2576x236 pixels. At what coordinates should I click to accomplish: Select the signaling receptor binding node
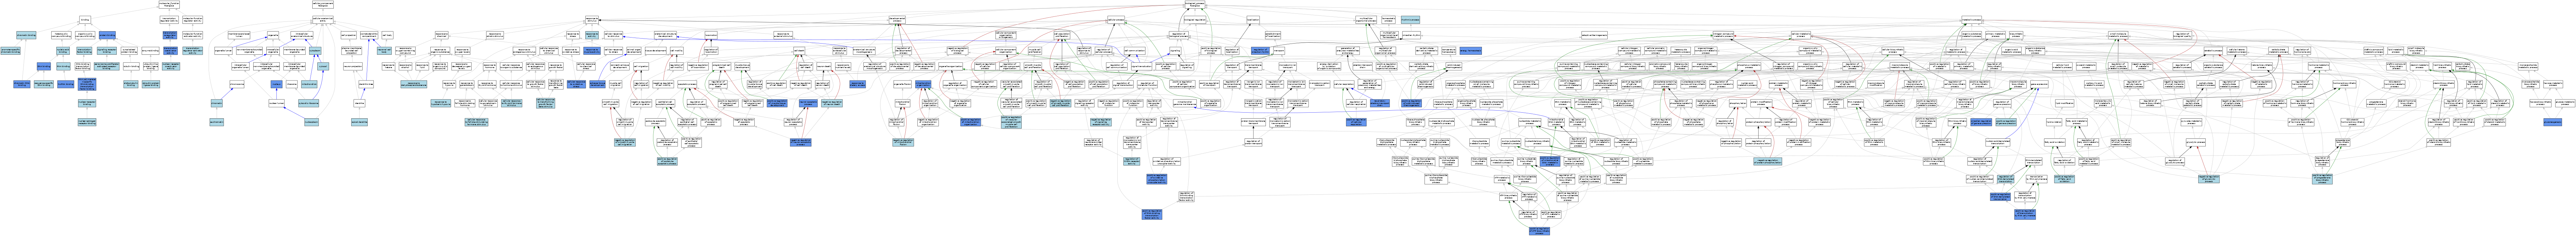tap(107, 51)
